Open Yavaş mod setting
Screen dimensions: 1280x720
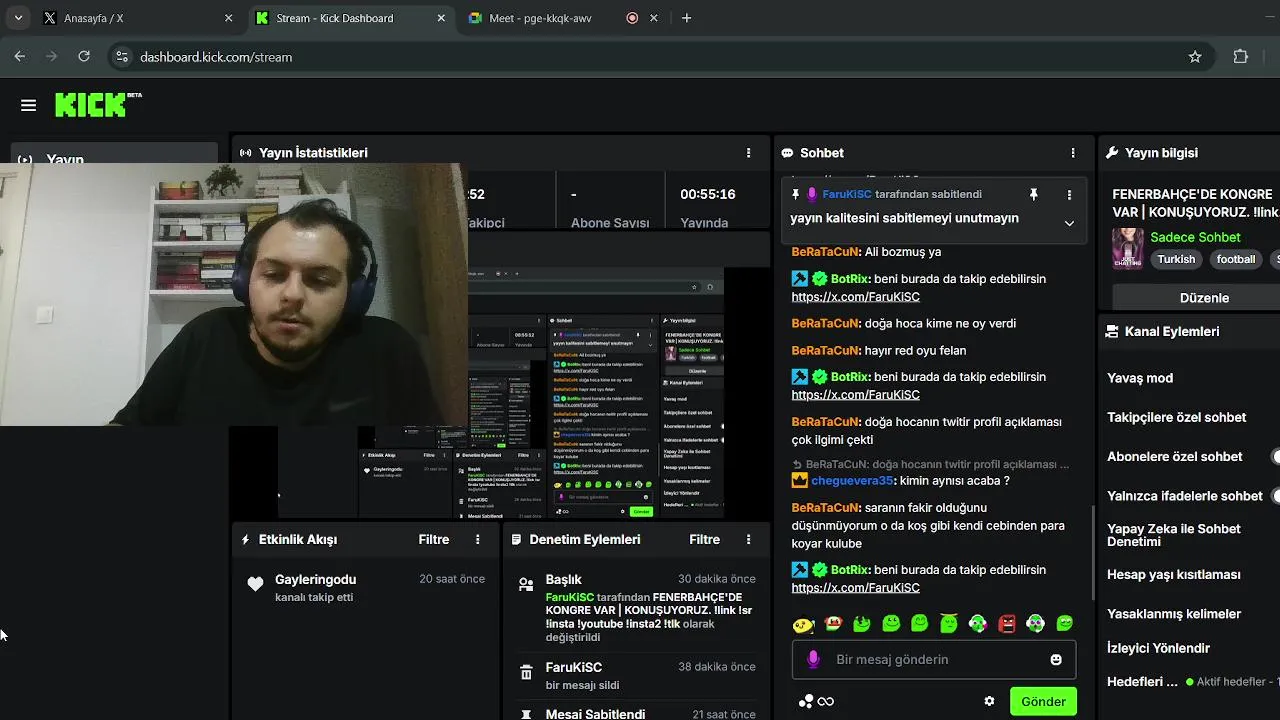coord(1140,378)
